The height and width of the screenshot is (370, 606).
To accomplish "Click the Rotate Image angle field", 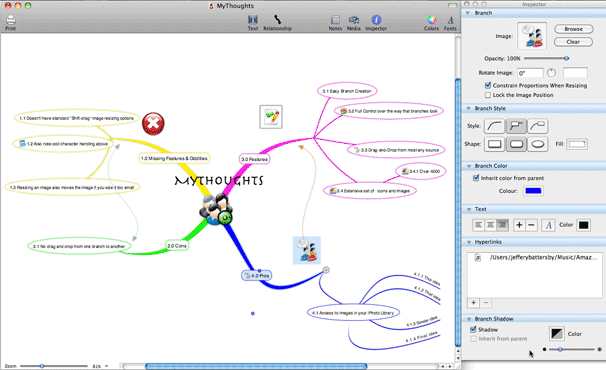I will point(530,73).
